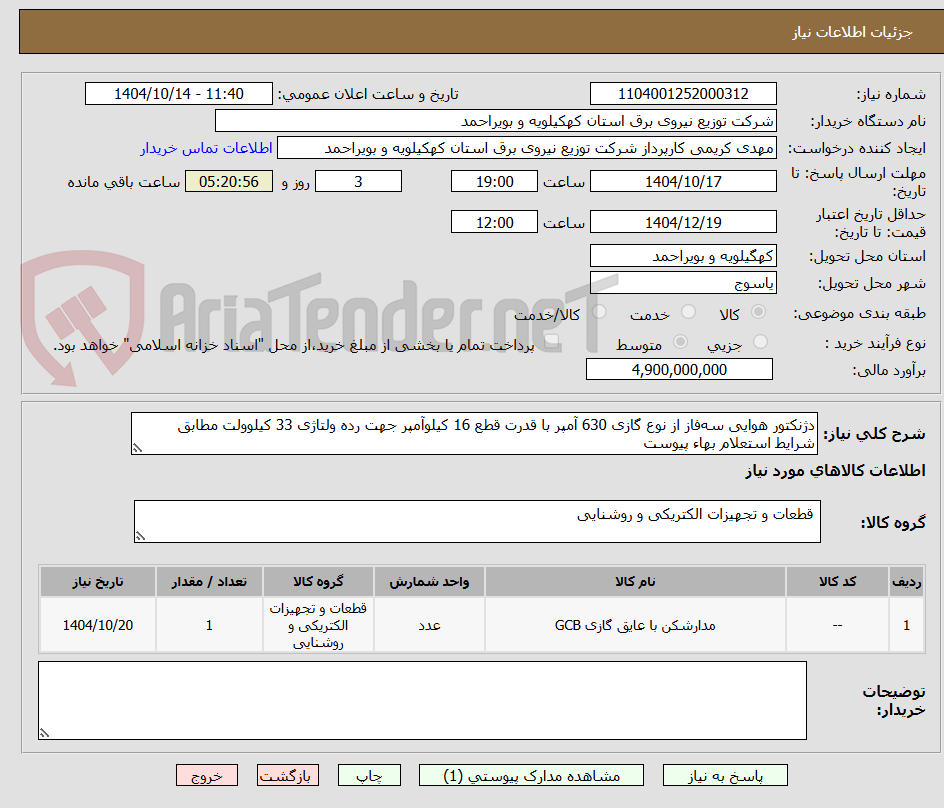Click the remaining time counter 05:20:56
The image size is (944, 808).
pyautogui.click(x=228, y=181)
